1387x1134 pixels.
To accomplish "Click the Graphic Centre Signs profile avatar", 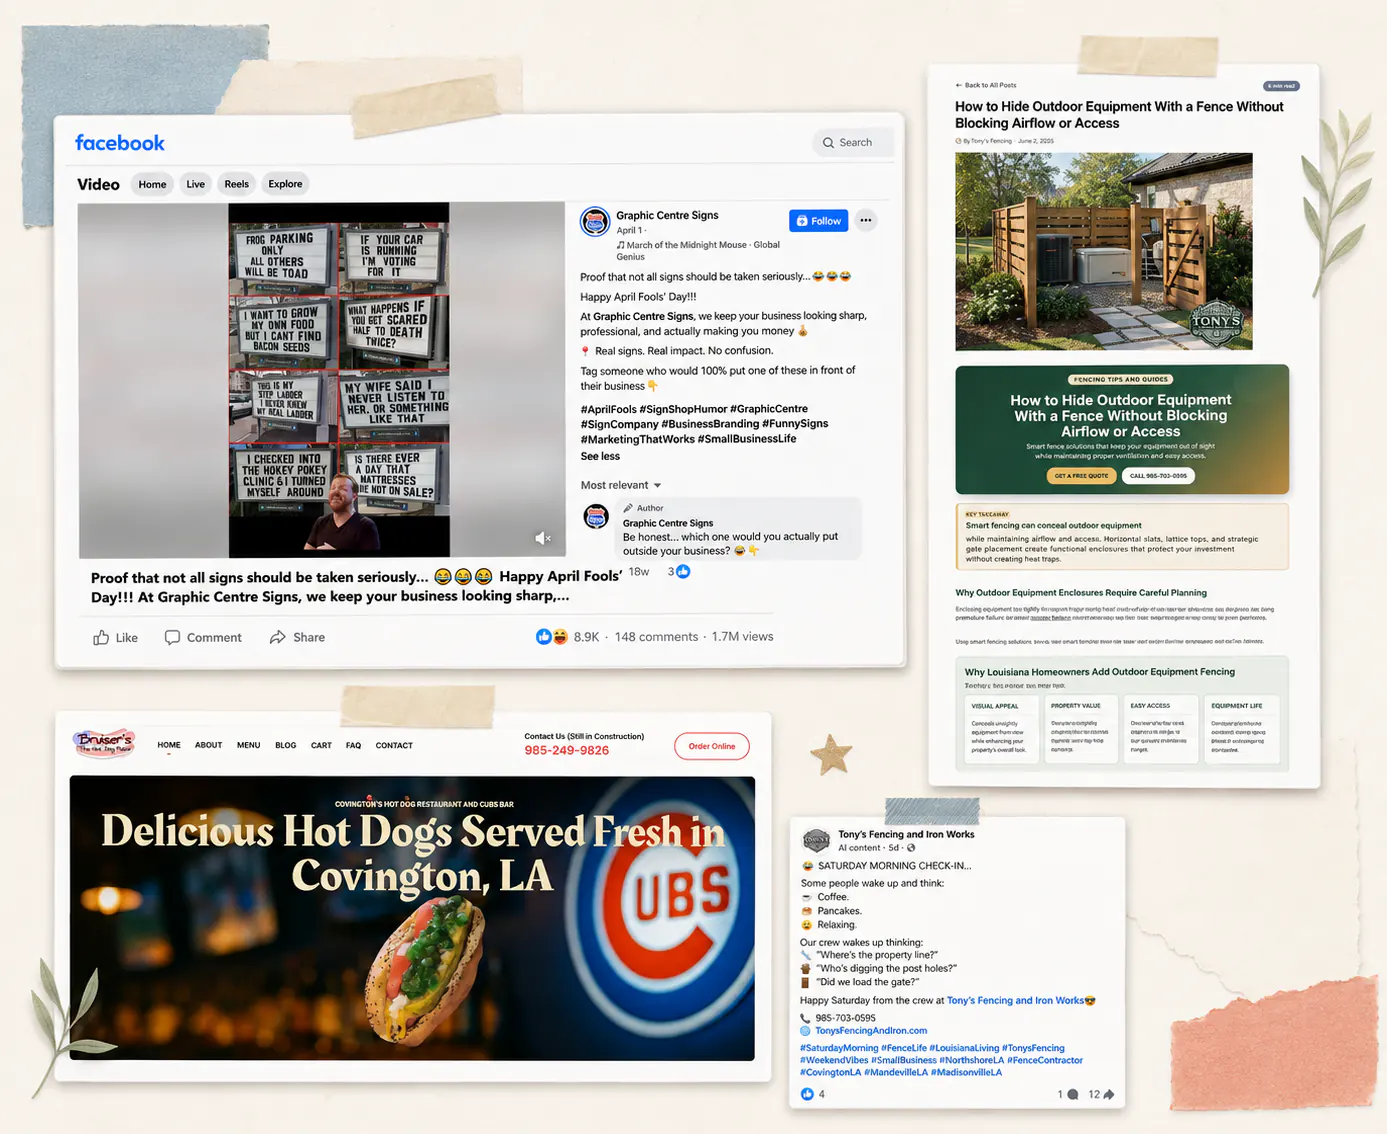I will pos(595,221).
